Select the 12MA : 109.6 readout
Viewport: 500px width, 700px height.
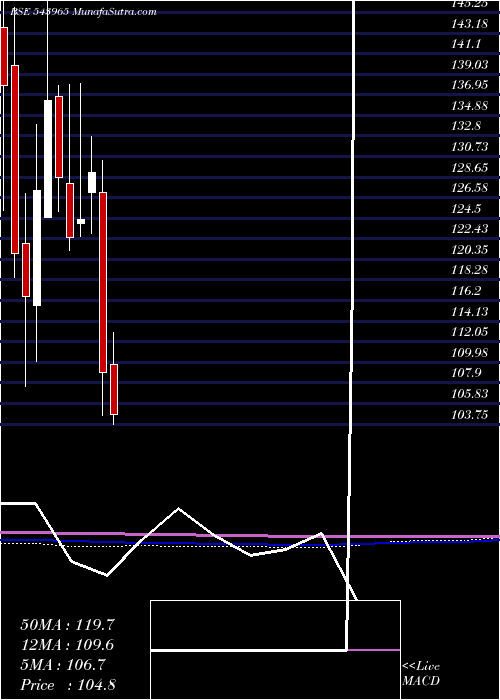pyautogui.click(x=67, y=645)
